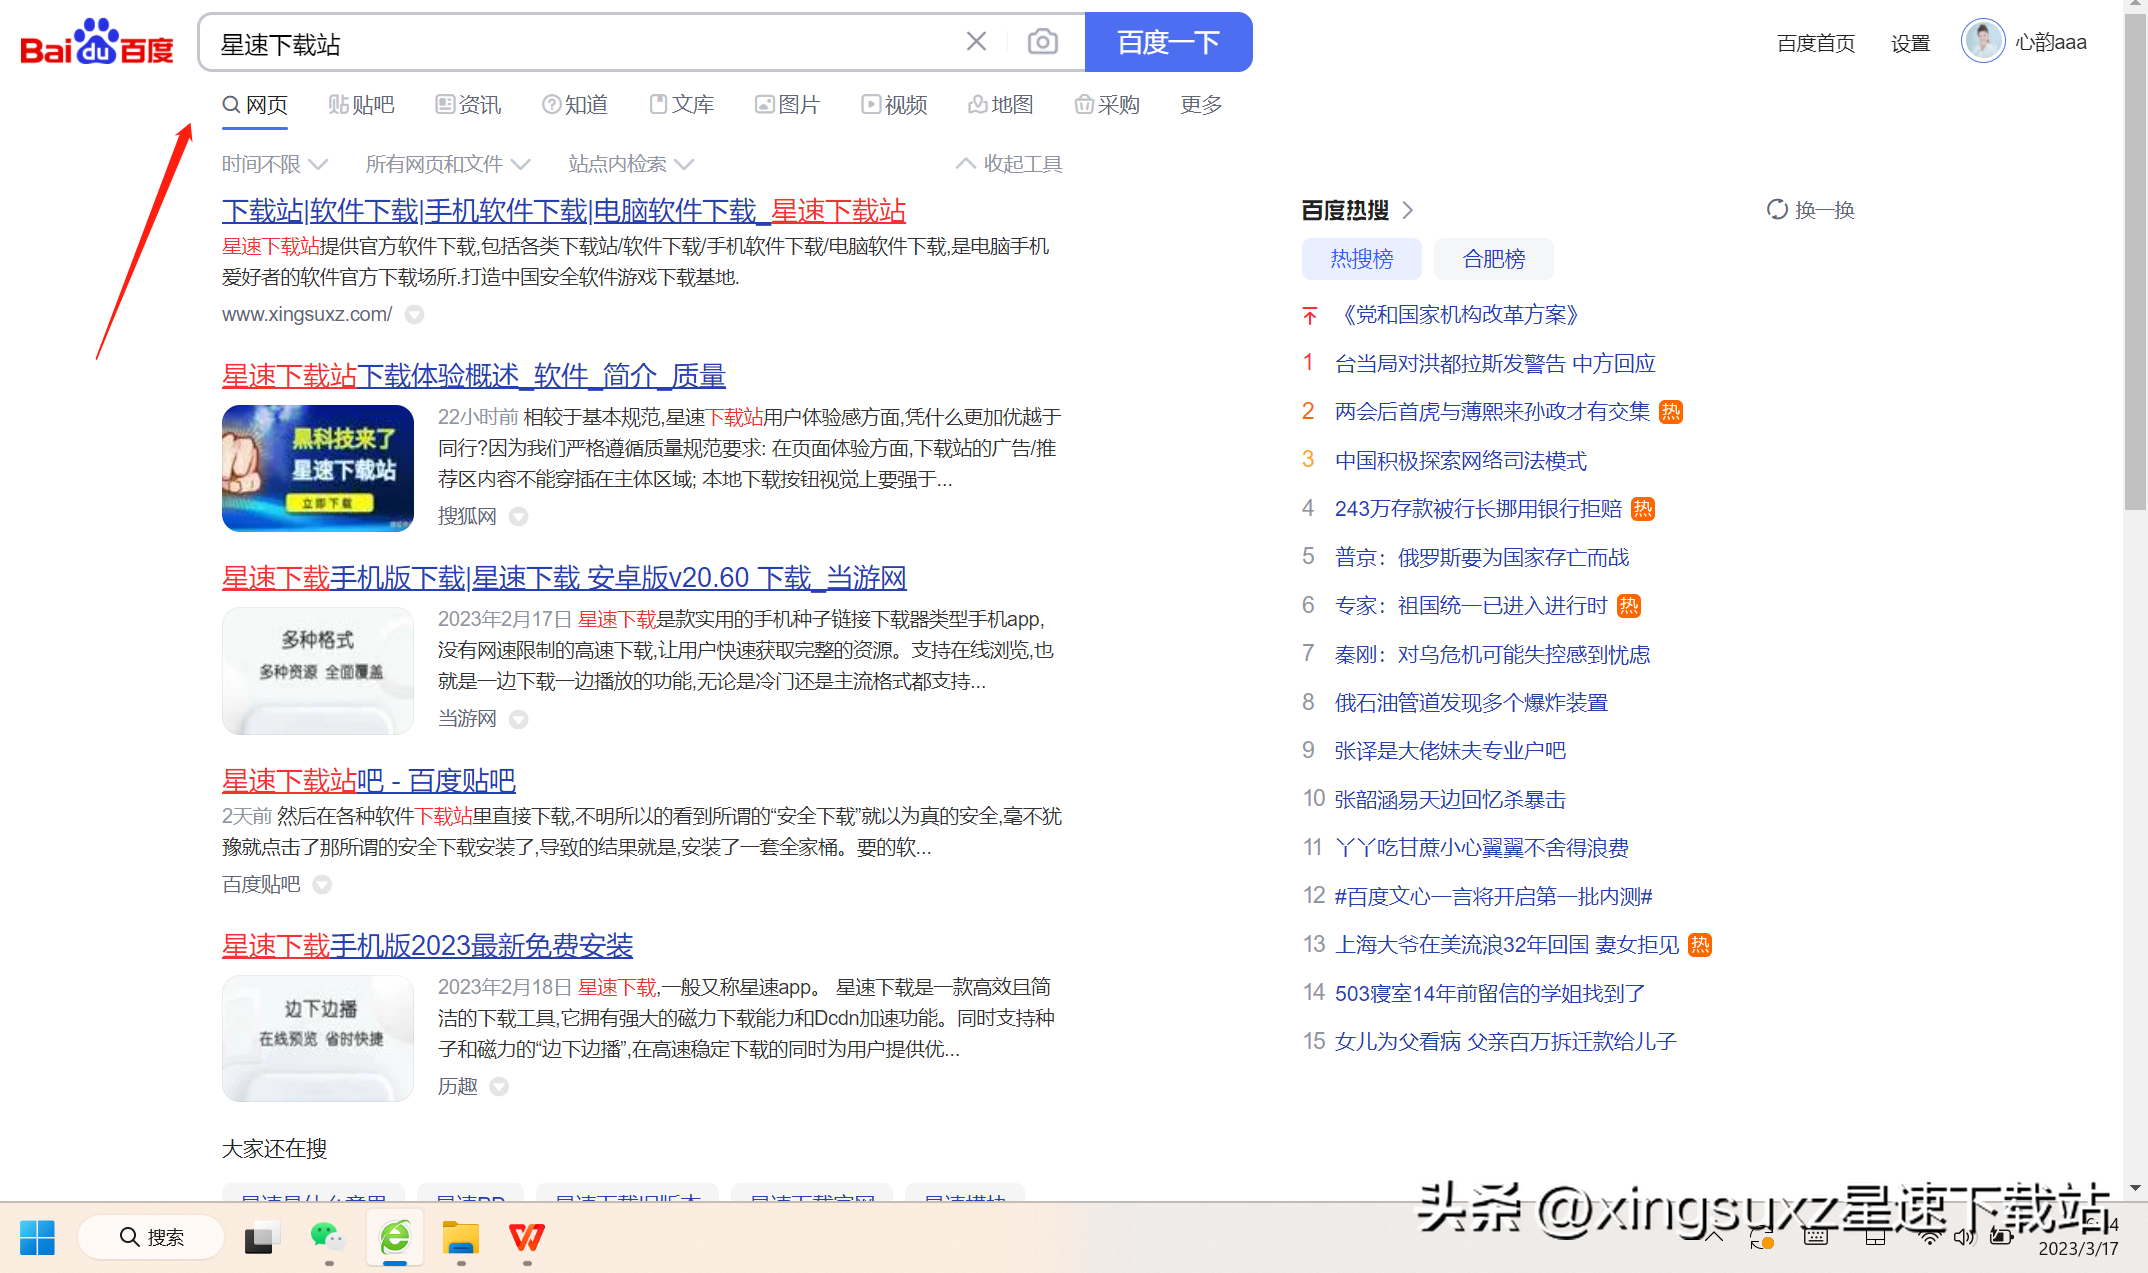Open 星速下载手机版 当游网 result link
The height and width of the screenshot is (1273, 2148).
coord(564,578)
